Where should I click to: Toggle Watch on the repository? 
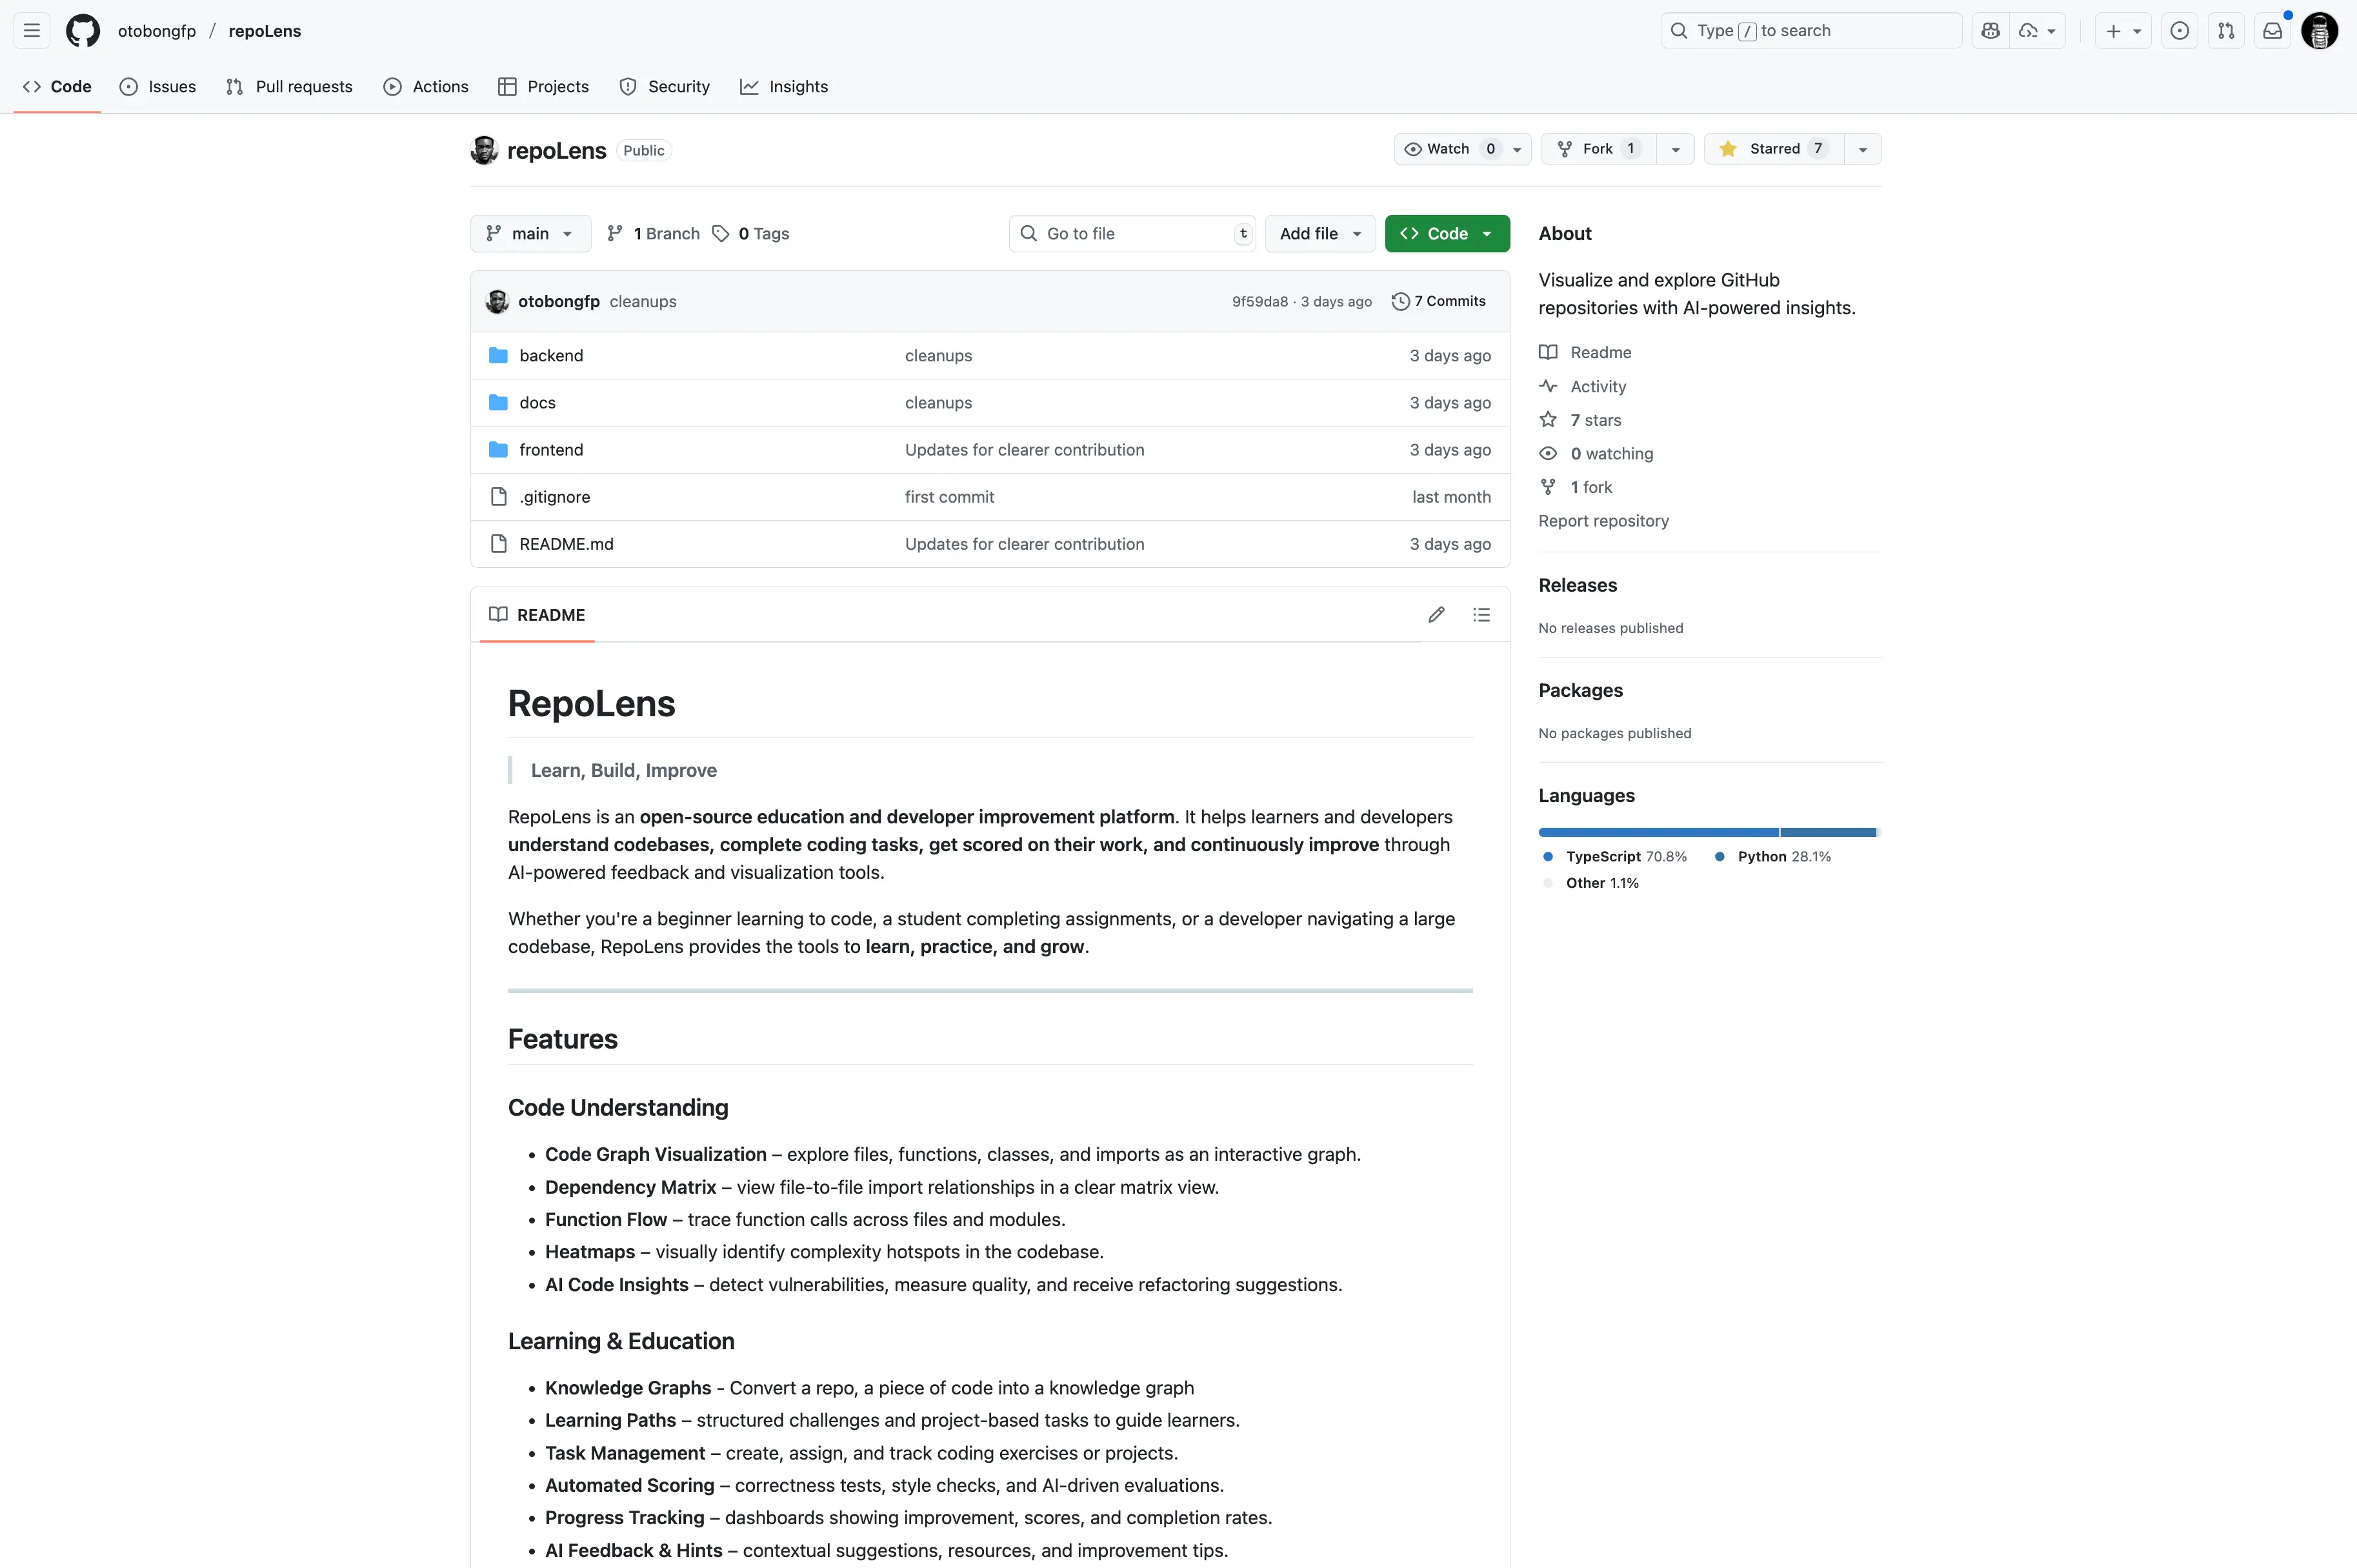(x=1448, y=149)
